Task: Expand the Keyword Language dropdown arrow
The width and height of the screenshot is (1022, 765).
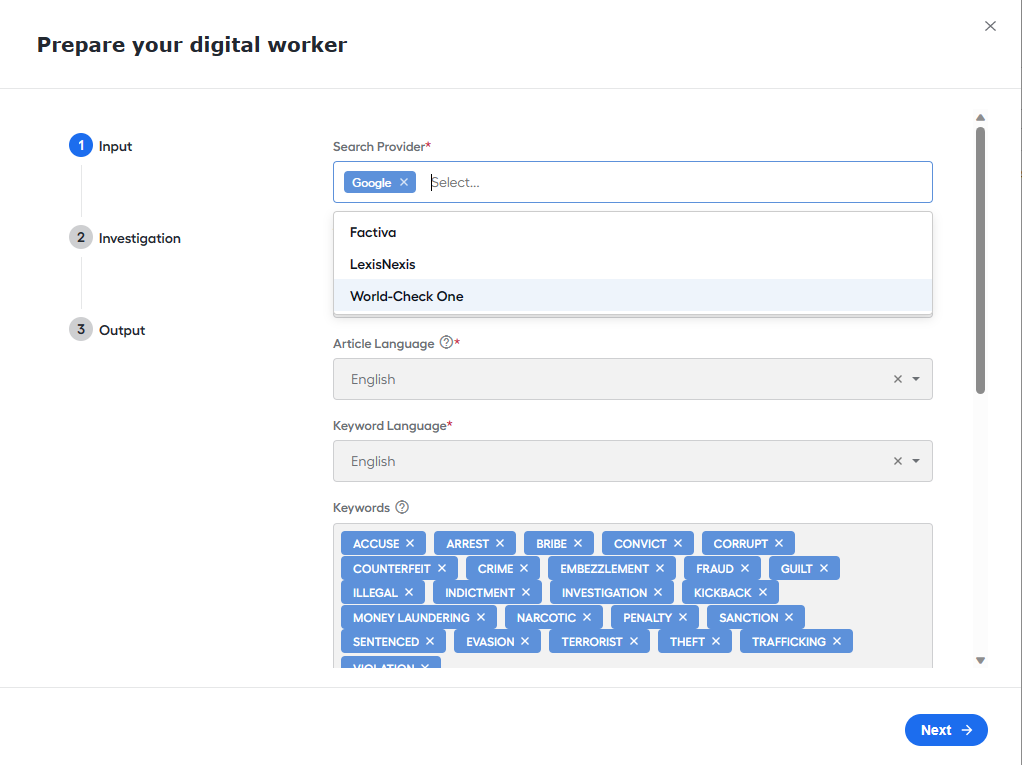Action: [x=916, y=461]
